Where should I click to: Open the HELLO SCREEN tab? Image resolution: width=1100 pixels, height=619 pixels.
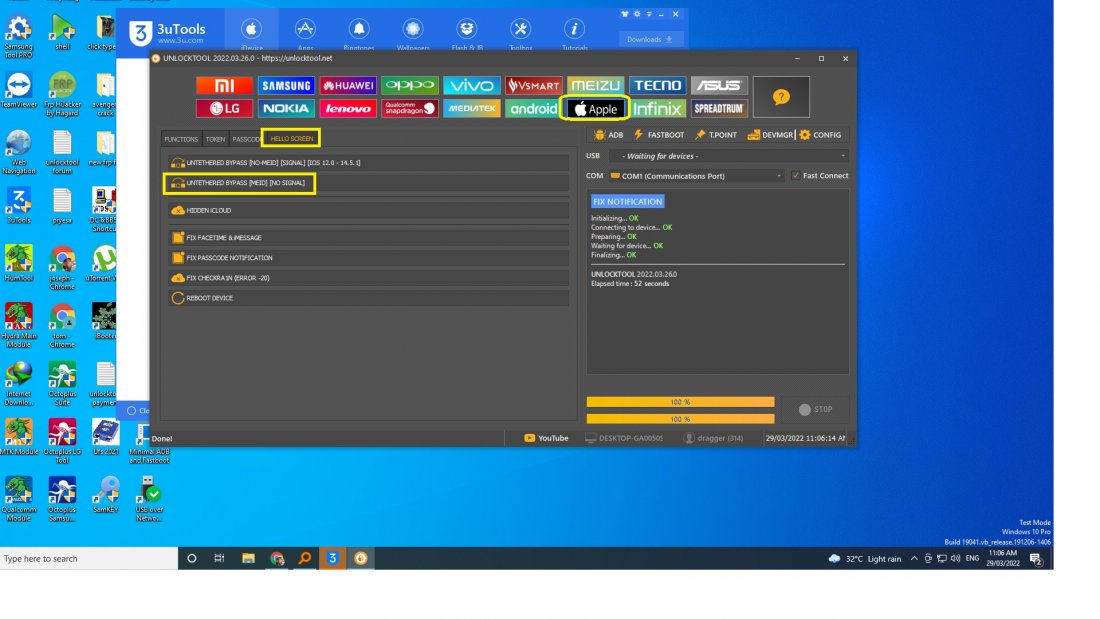click(x=291, y=138)
